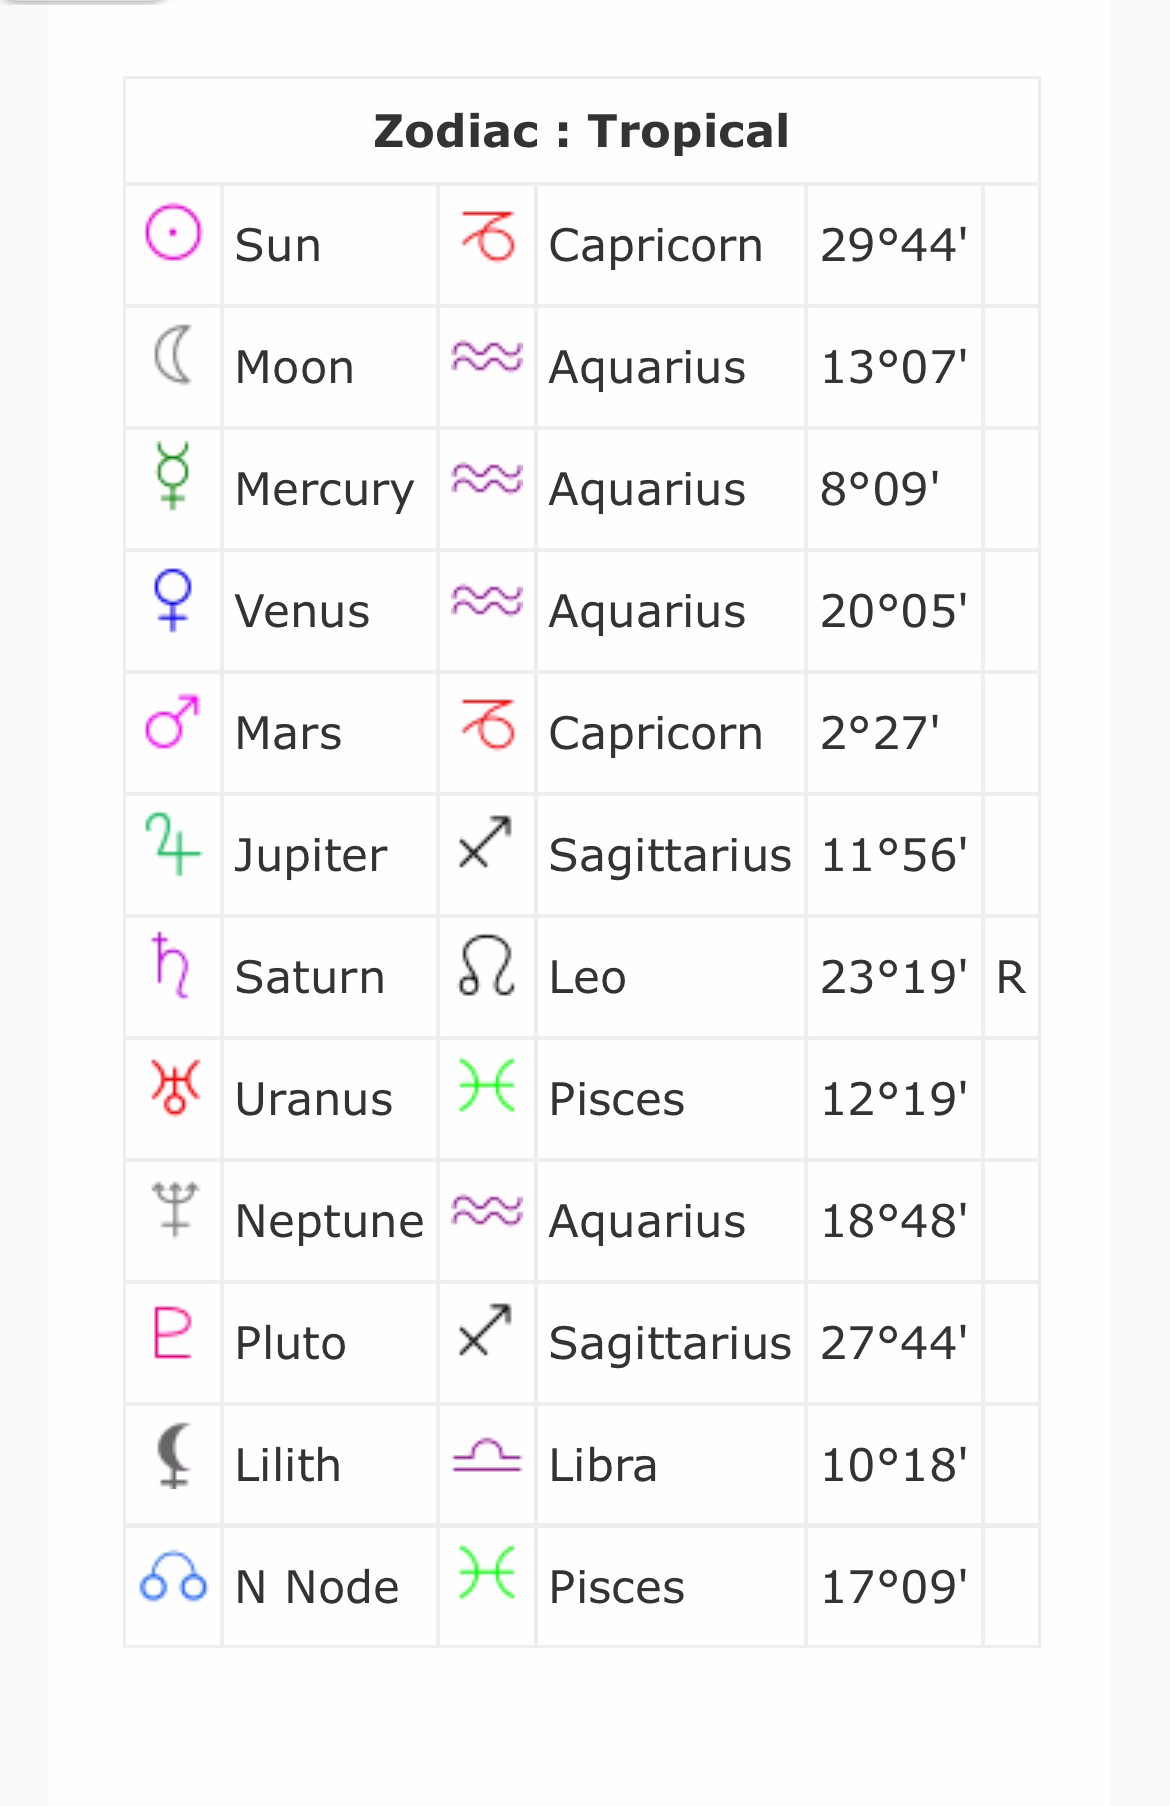Click the Leo sign symbol
The image size is (1170, 1806).
486,967
